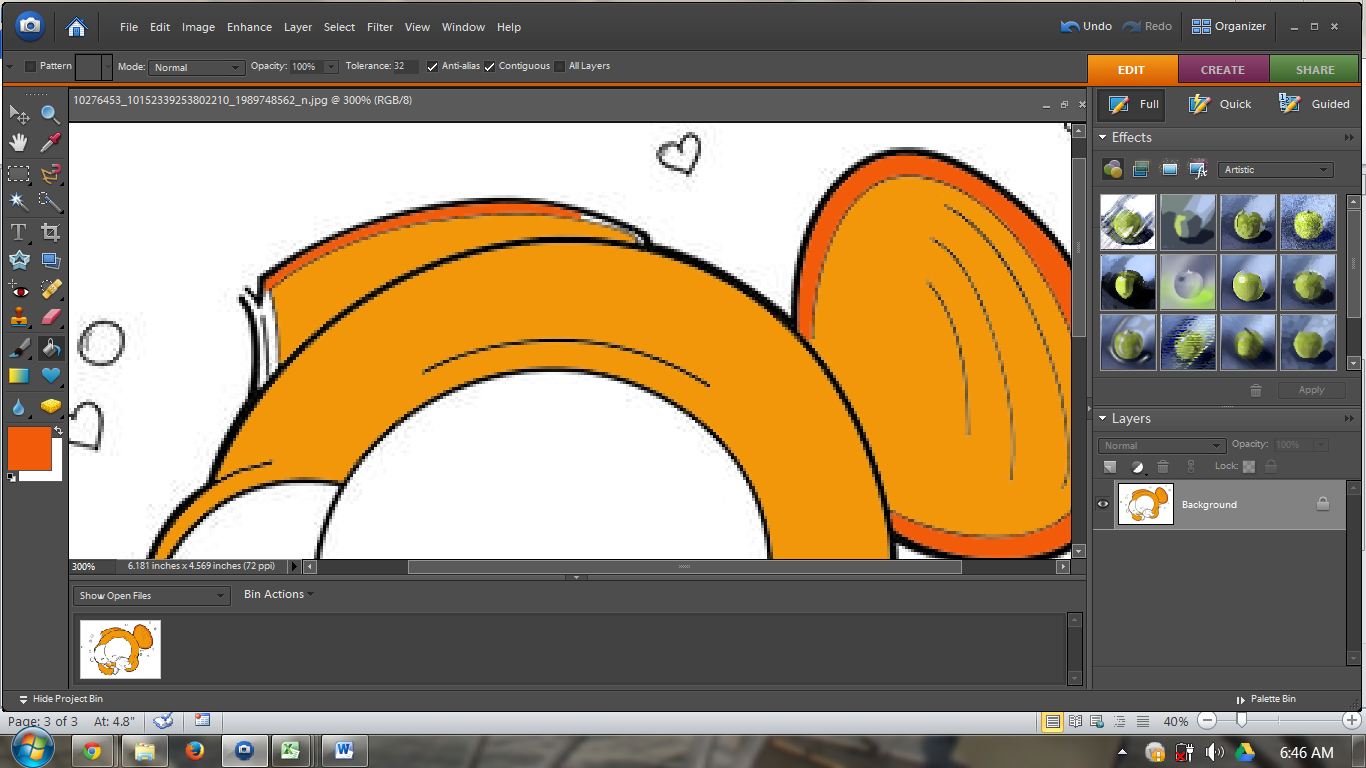
Task: Choose the Gradient tool
Action: pyautogui.click(x=19, y=376)
